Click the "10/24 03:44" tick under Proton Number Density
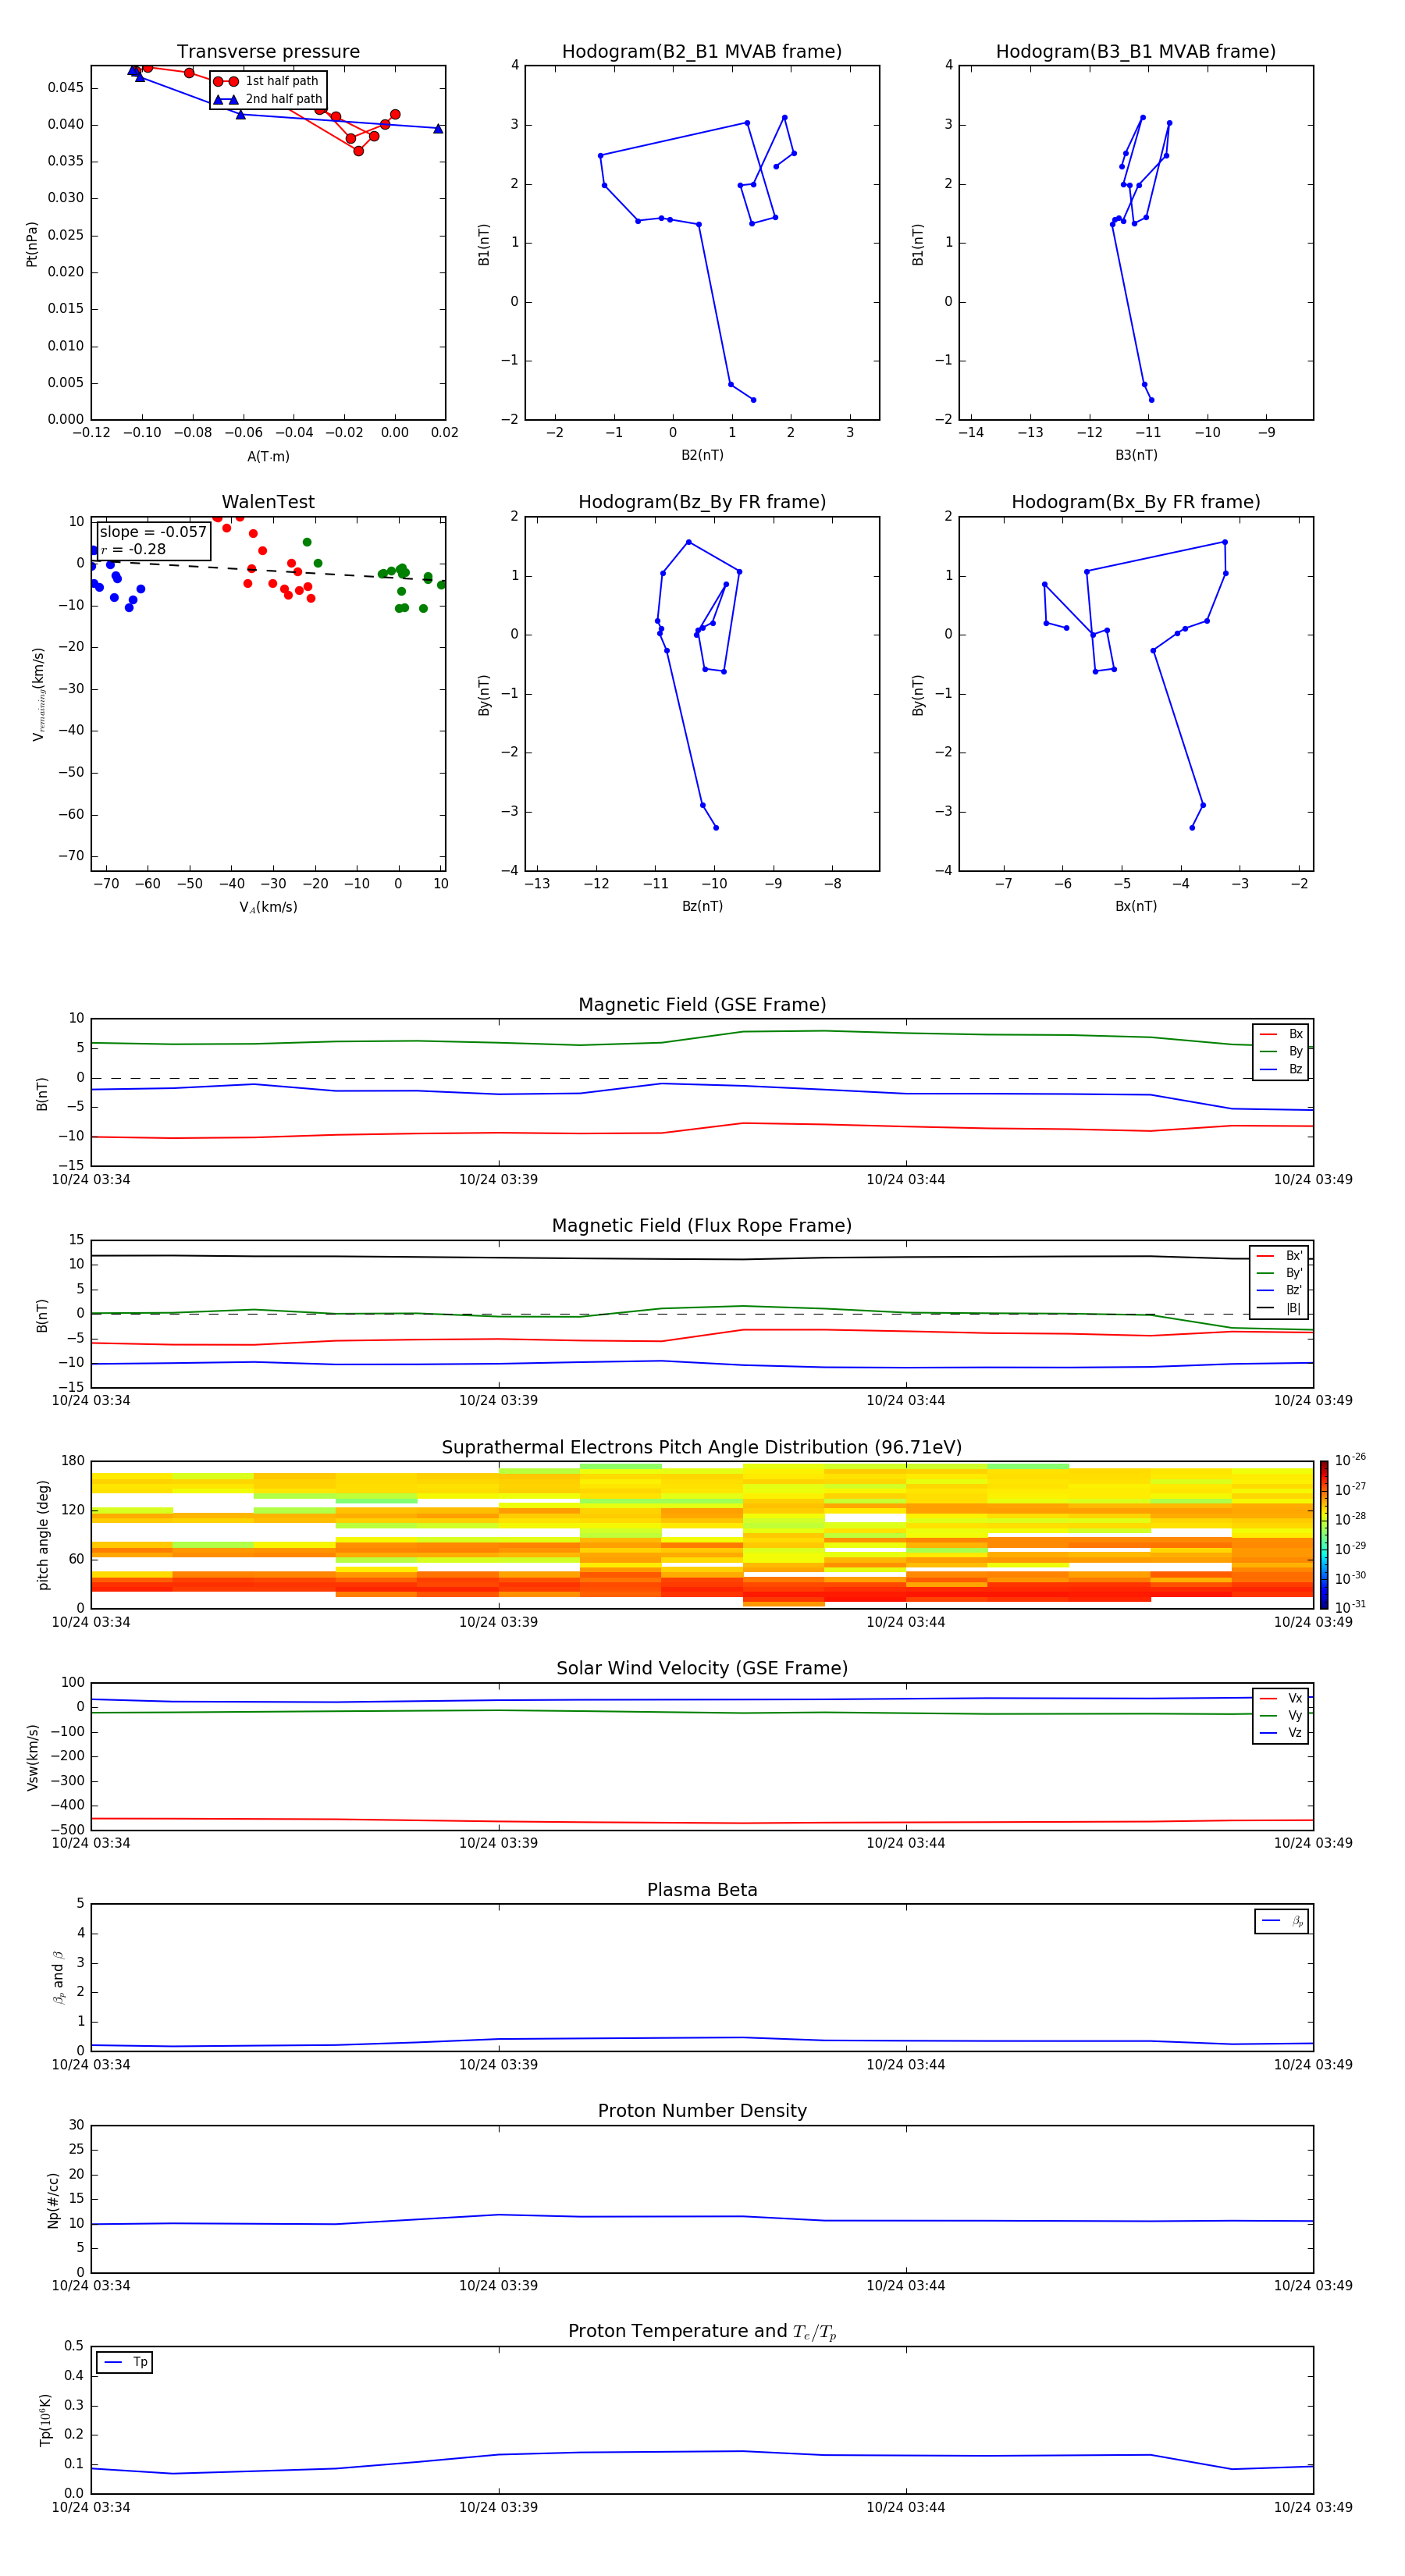 point(905,2286)
